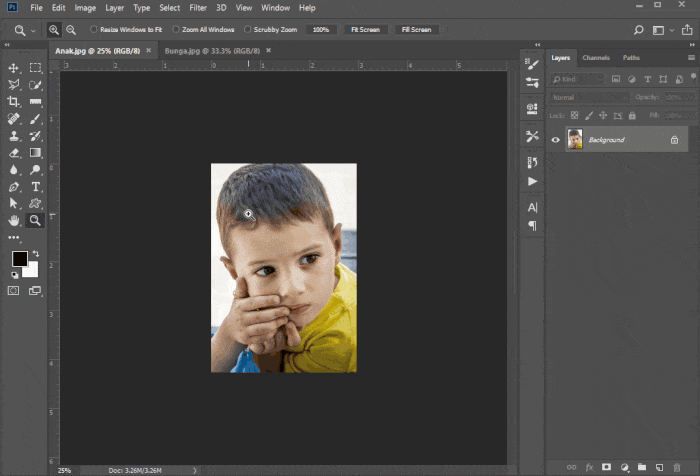The width and height of the screenshot is (700, 476).
Task: Open the Change Screen Mode options
Action: point(35,291)
